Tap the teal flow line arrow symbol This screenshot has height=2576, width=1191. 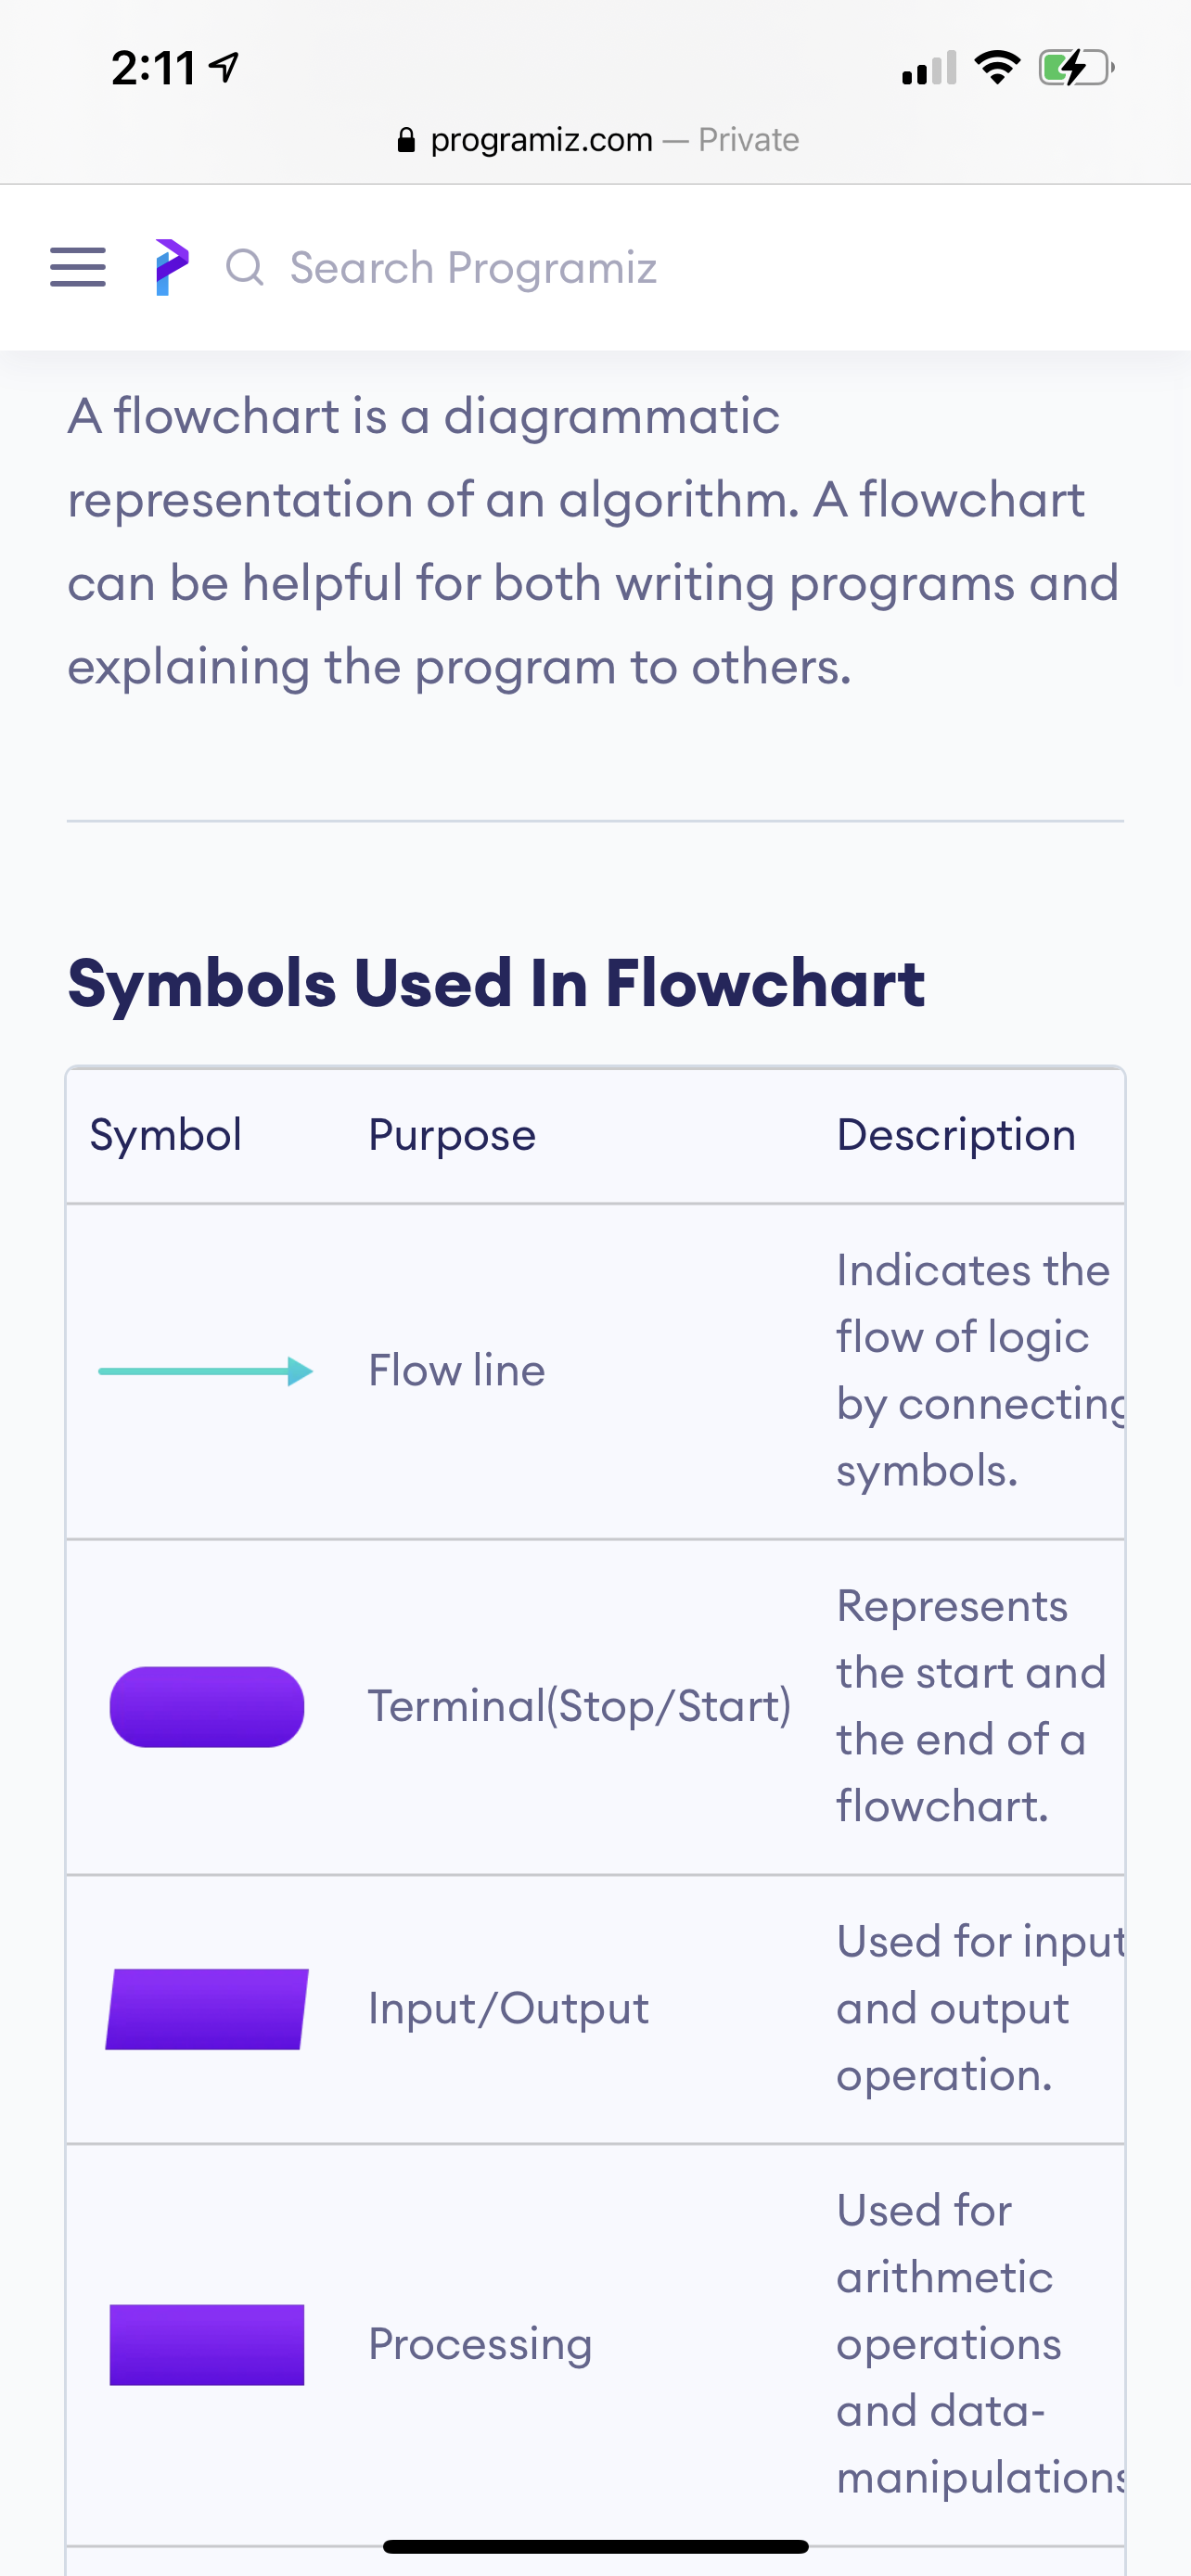click(206, 1371)
